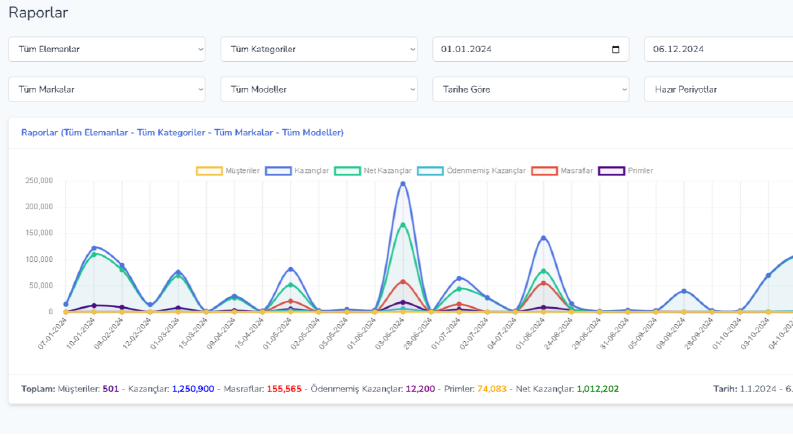Viewport: 793px width, 446px height.
Task: Click the 07-01-2024 x-axis label
Action: [x=52, y=334]
